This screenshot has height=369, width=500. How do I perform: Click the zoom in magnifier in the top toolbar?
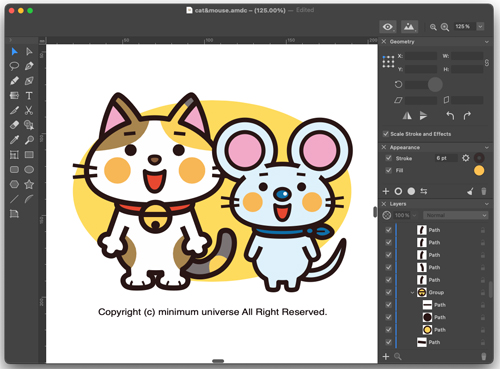coord(445,27)
